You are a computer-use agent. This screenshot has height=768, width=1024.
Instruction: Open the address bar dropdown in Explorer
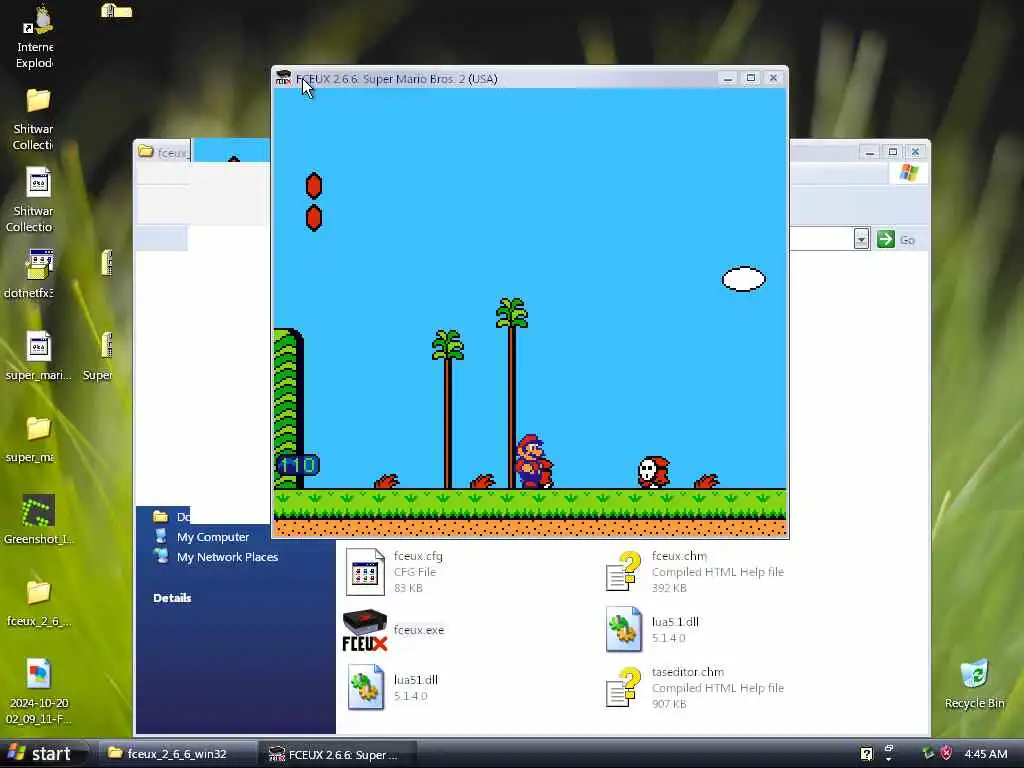click(861, 239)
